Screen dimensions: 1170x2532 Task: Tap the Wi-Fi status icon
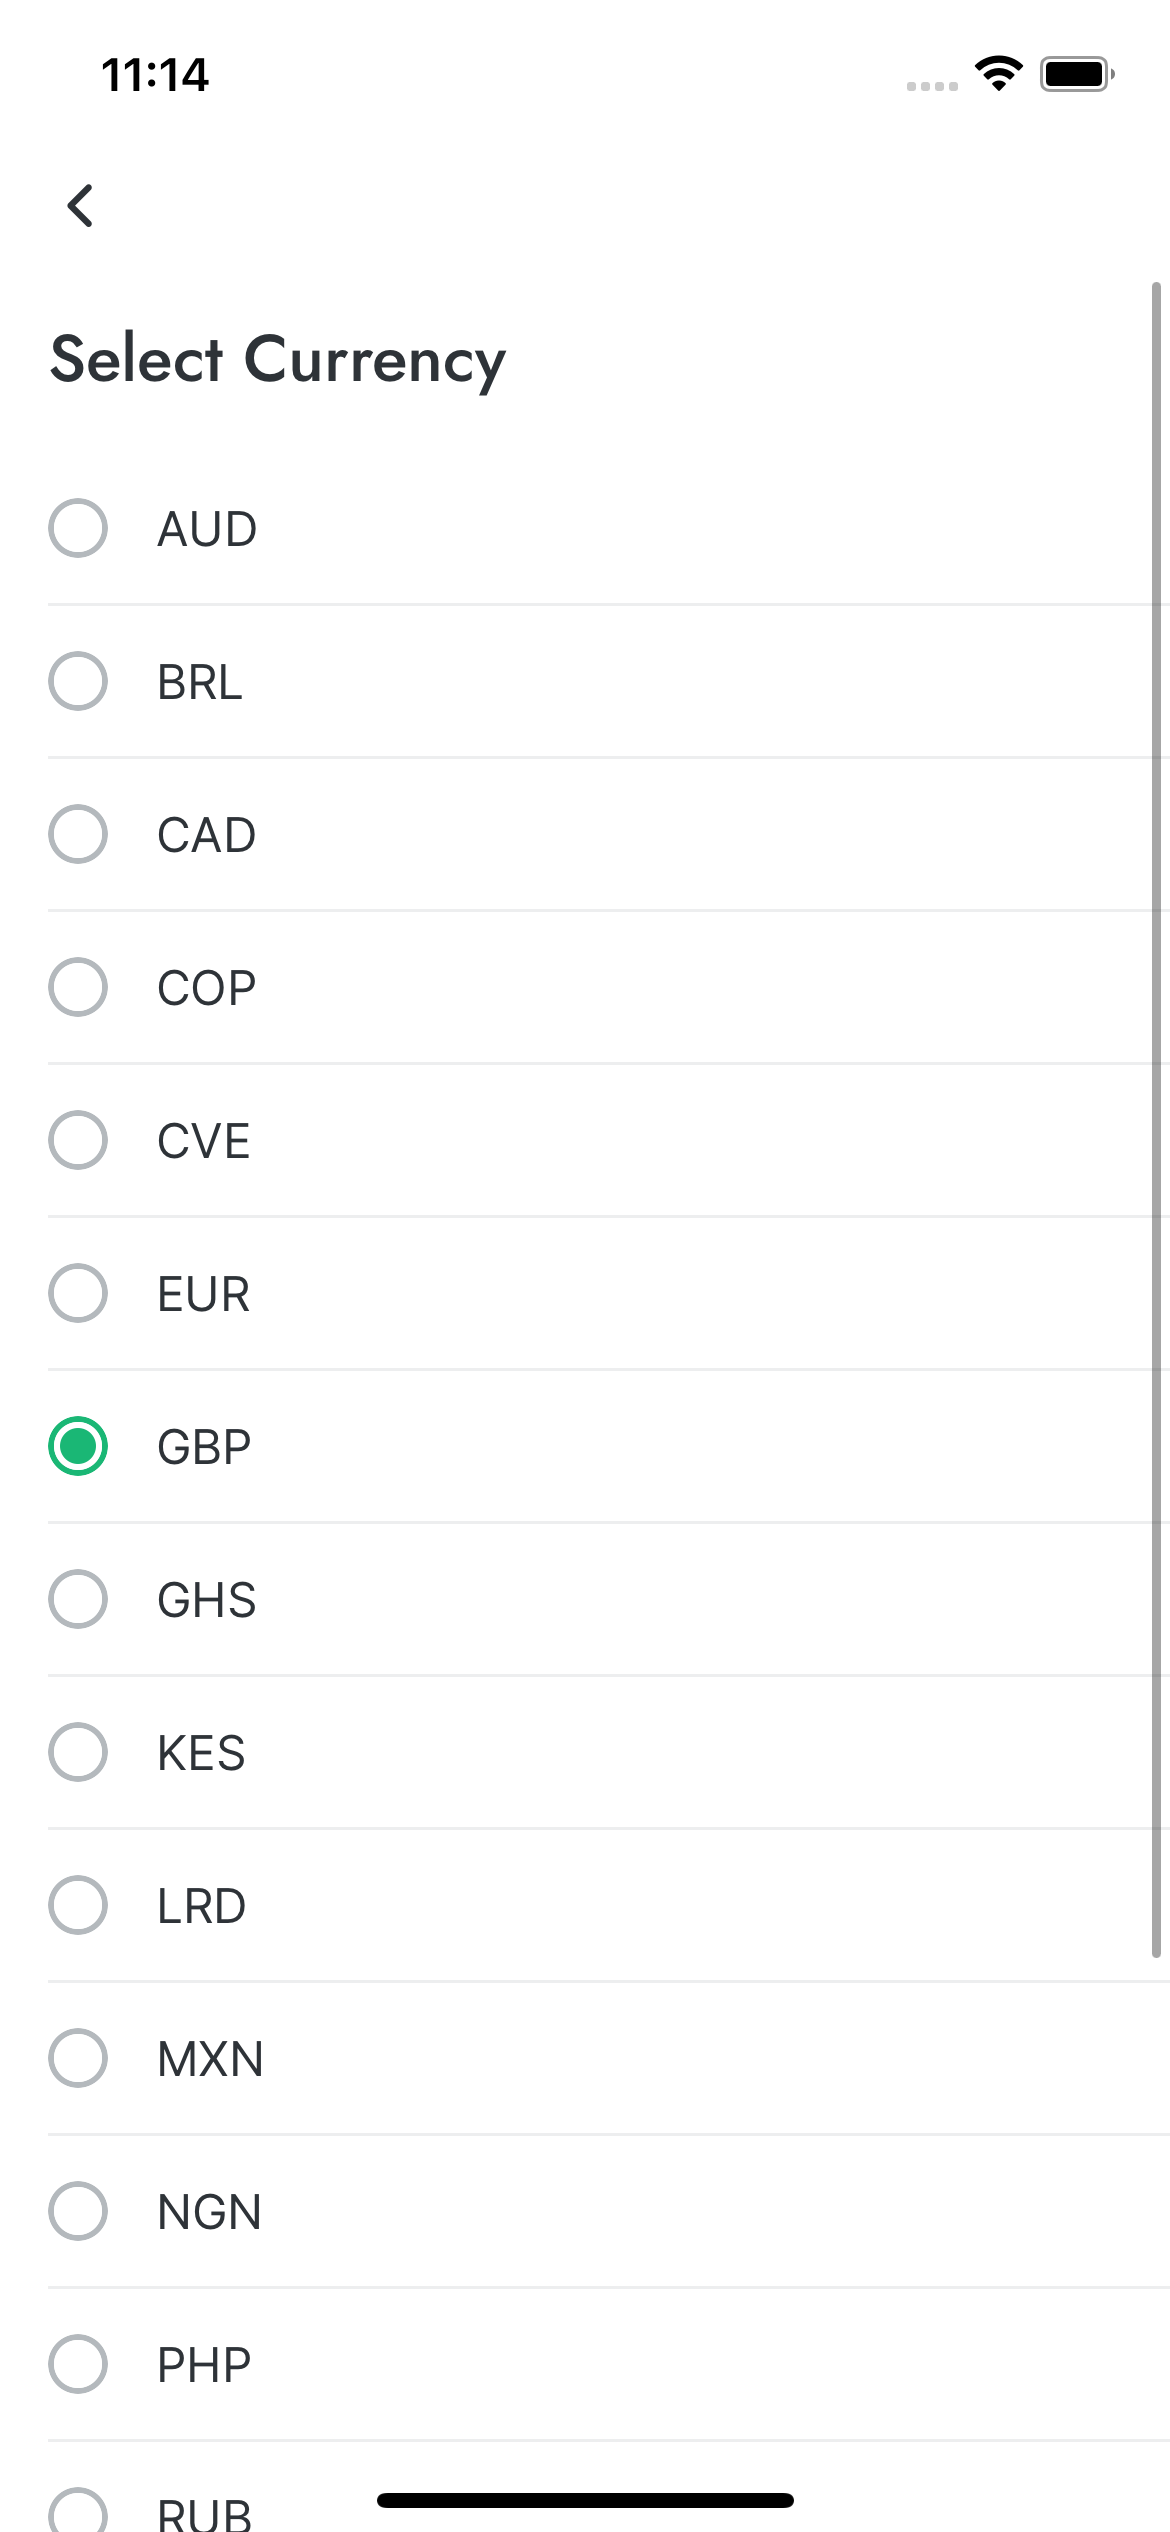(997, 73)
